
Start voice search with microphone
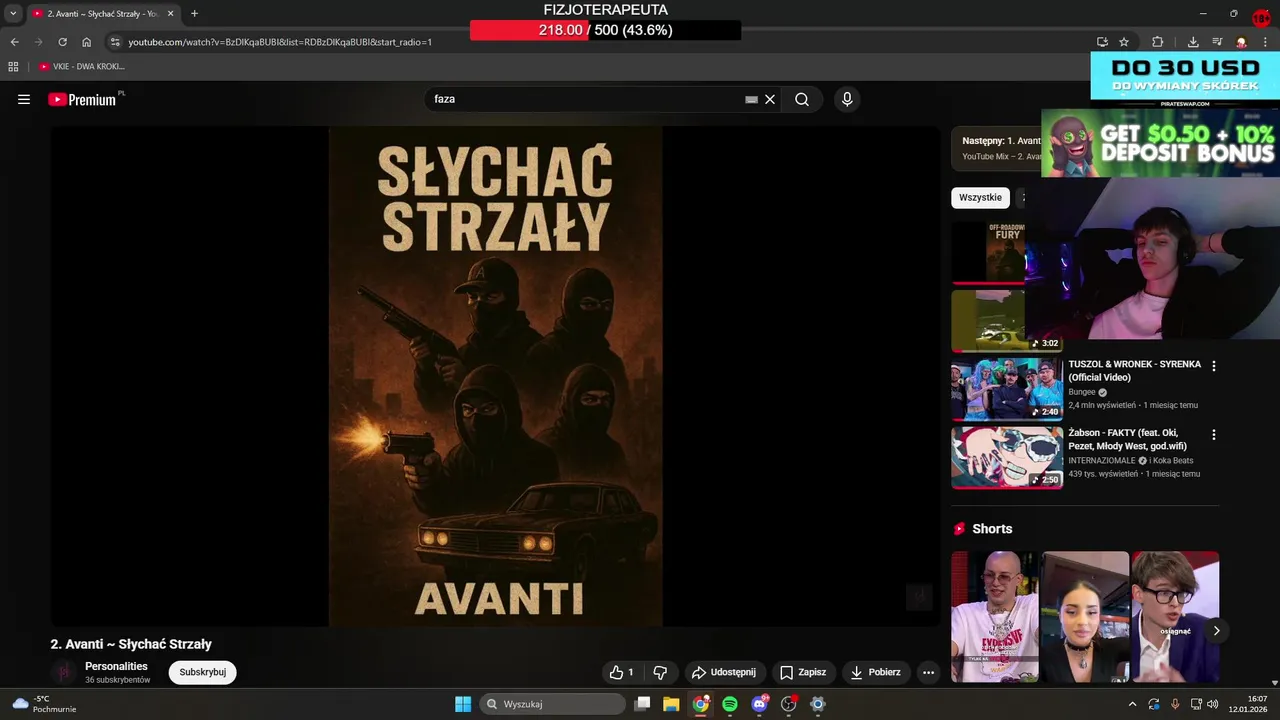(847, 99)
